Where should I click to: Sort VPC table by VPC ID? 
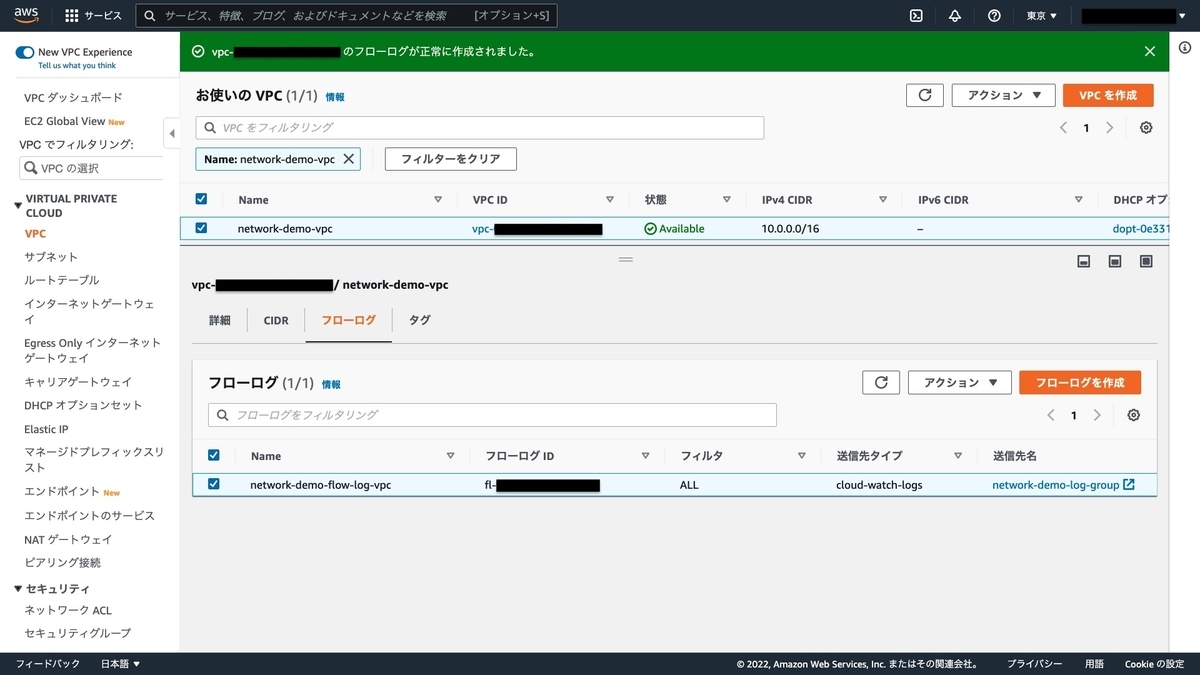[610, 200]
